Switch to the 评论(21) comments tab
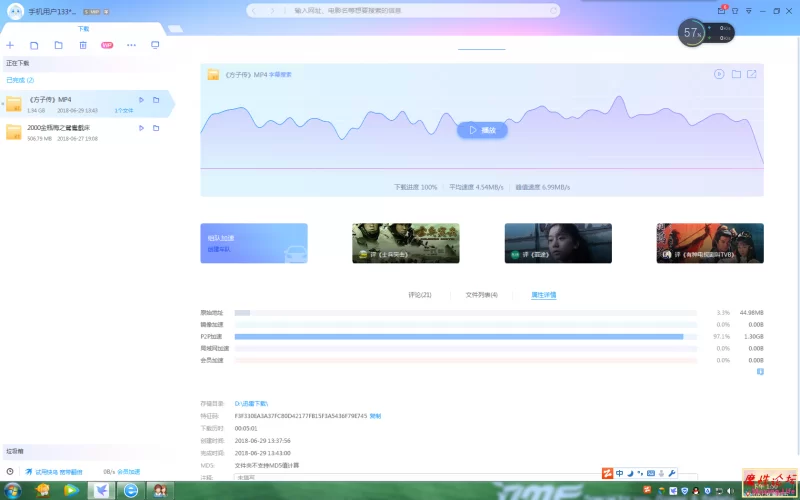The width and height of the screenshot is (800, 500). pos(420,295)
